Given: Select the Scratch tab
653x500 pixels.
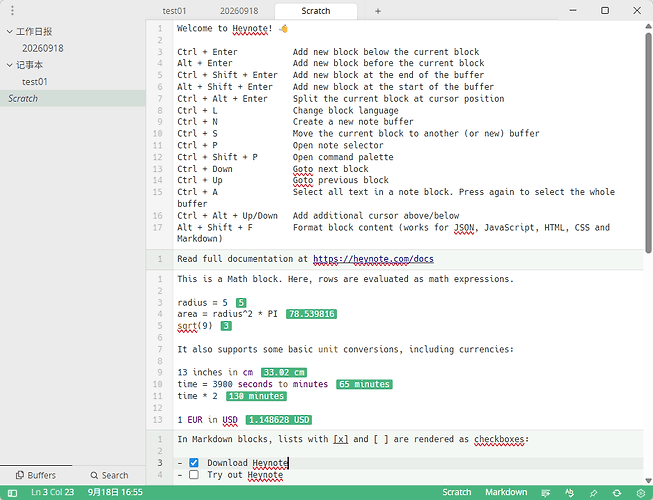Looking at the screenshot, I should point(316,11).
